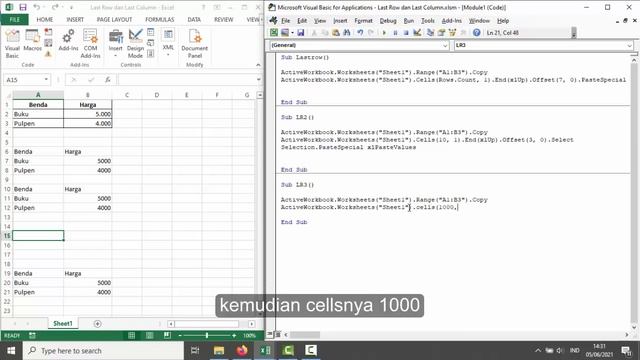The image size is (640, 360).
Task: Click the Reset (stop) icon in VBA toolbar
Action: pos(406,33)
